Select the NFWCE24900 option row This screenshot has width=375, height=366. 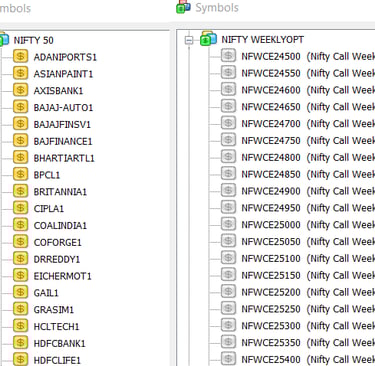298,191
